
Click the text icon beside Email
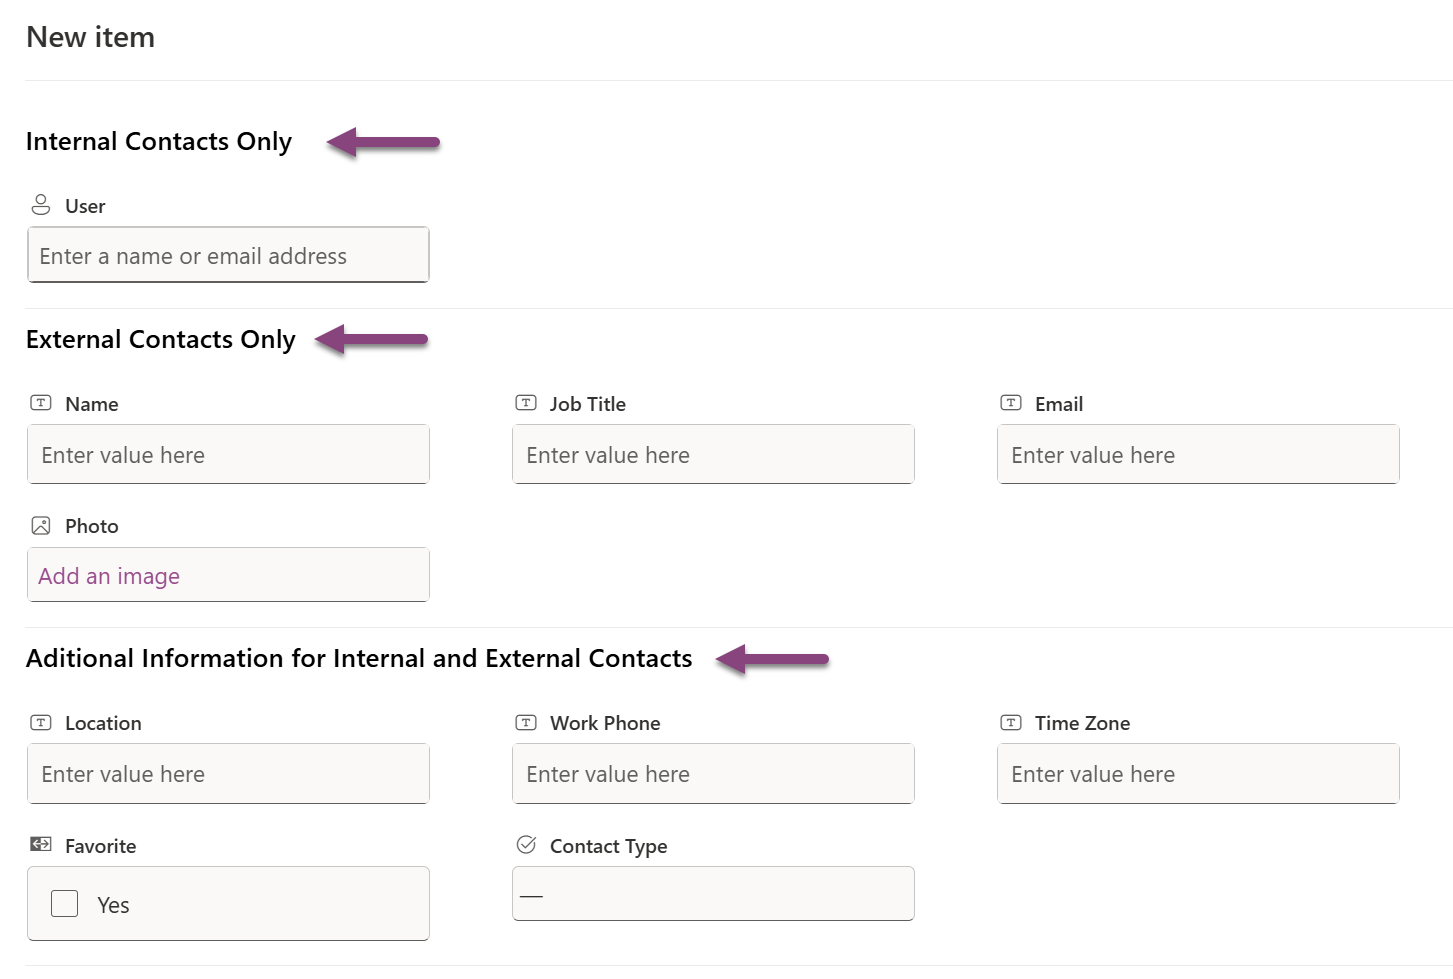tap(1011, 403)
